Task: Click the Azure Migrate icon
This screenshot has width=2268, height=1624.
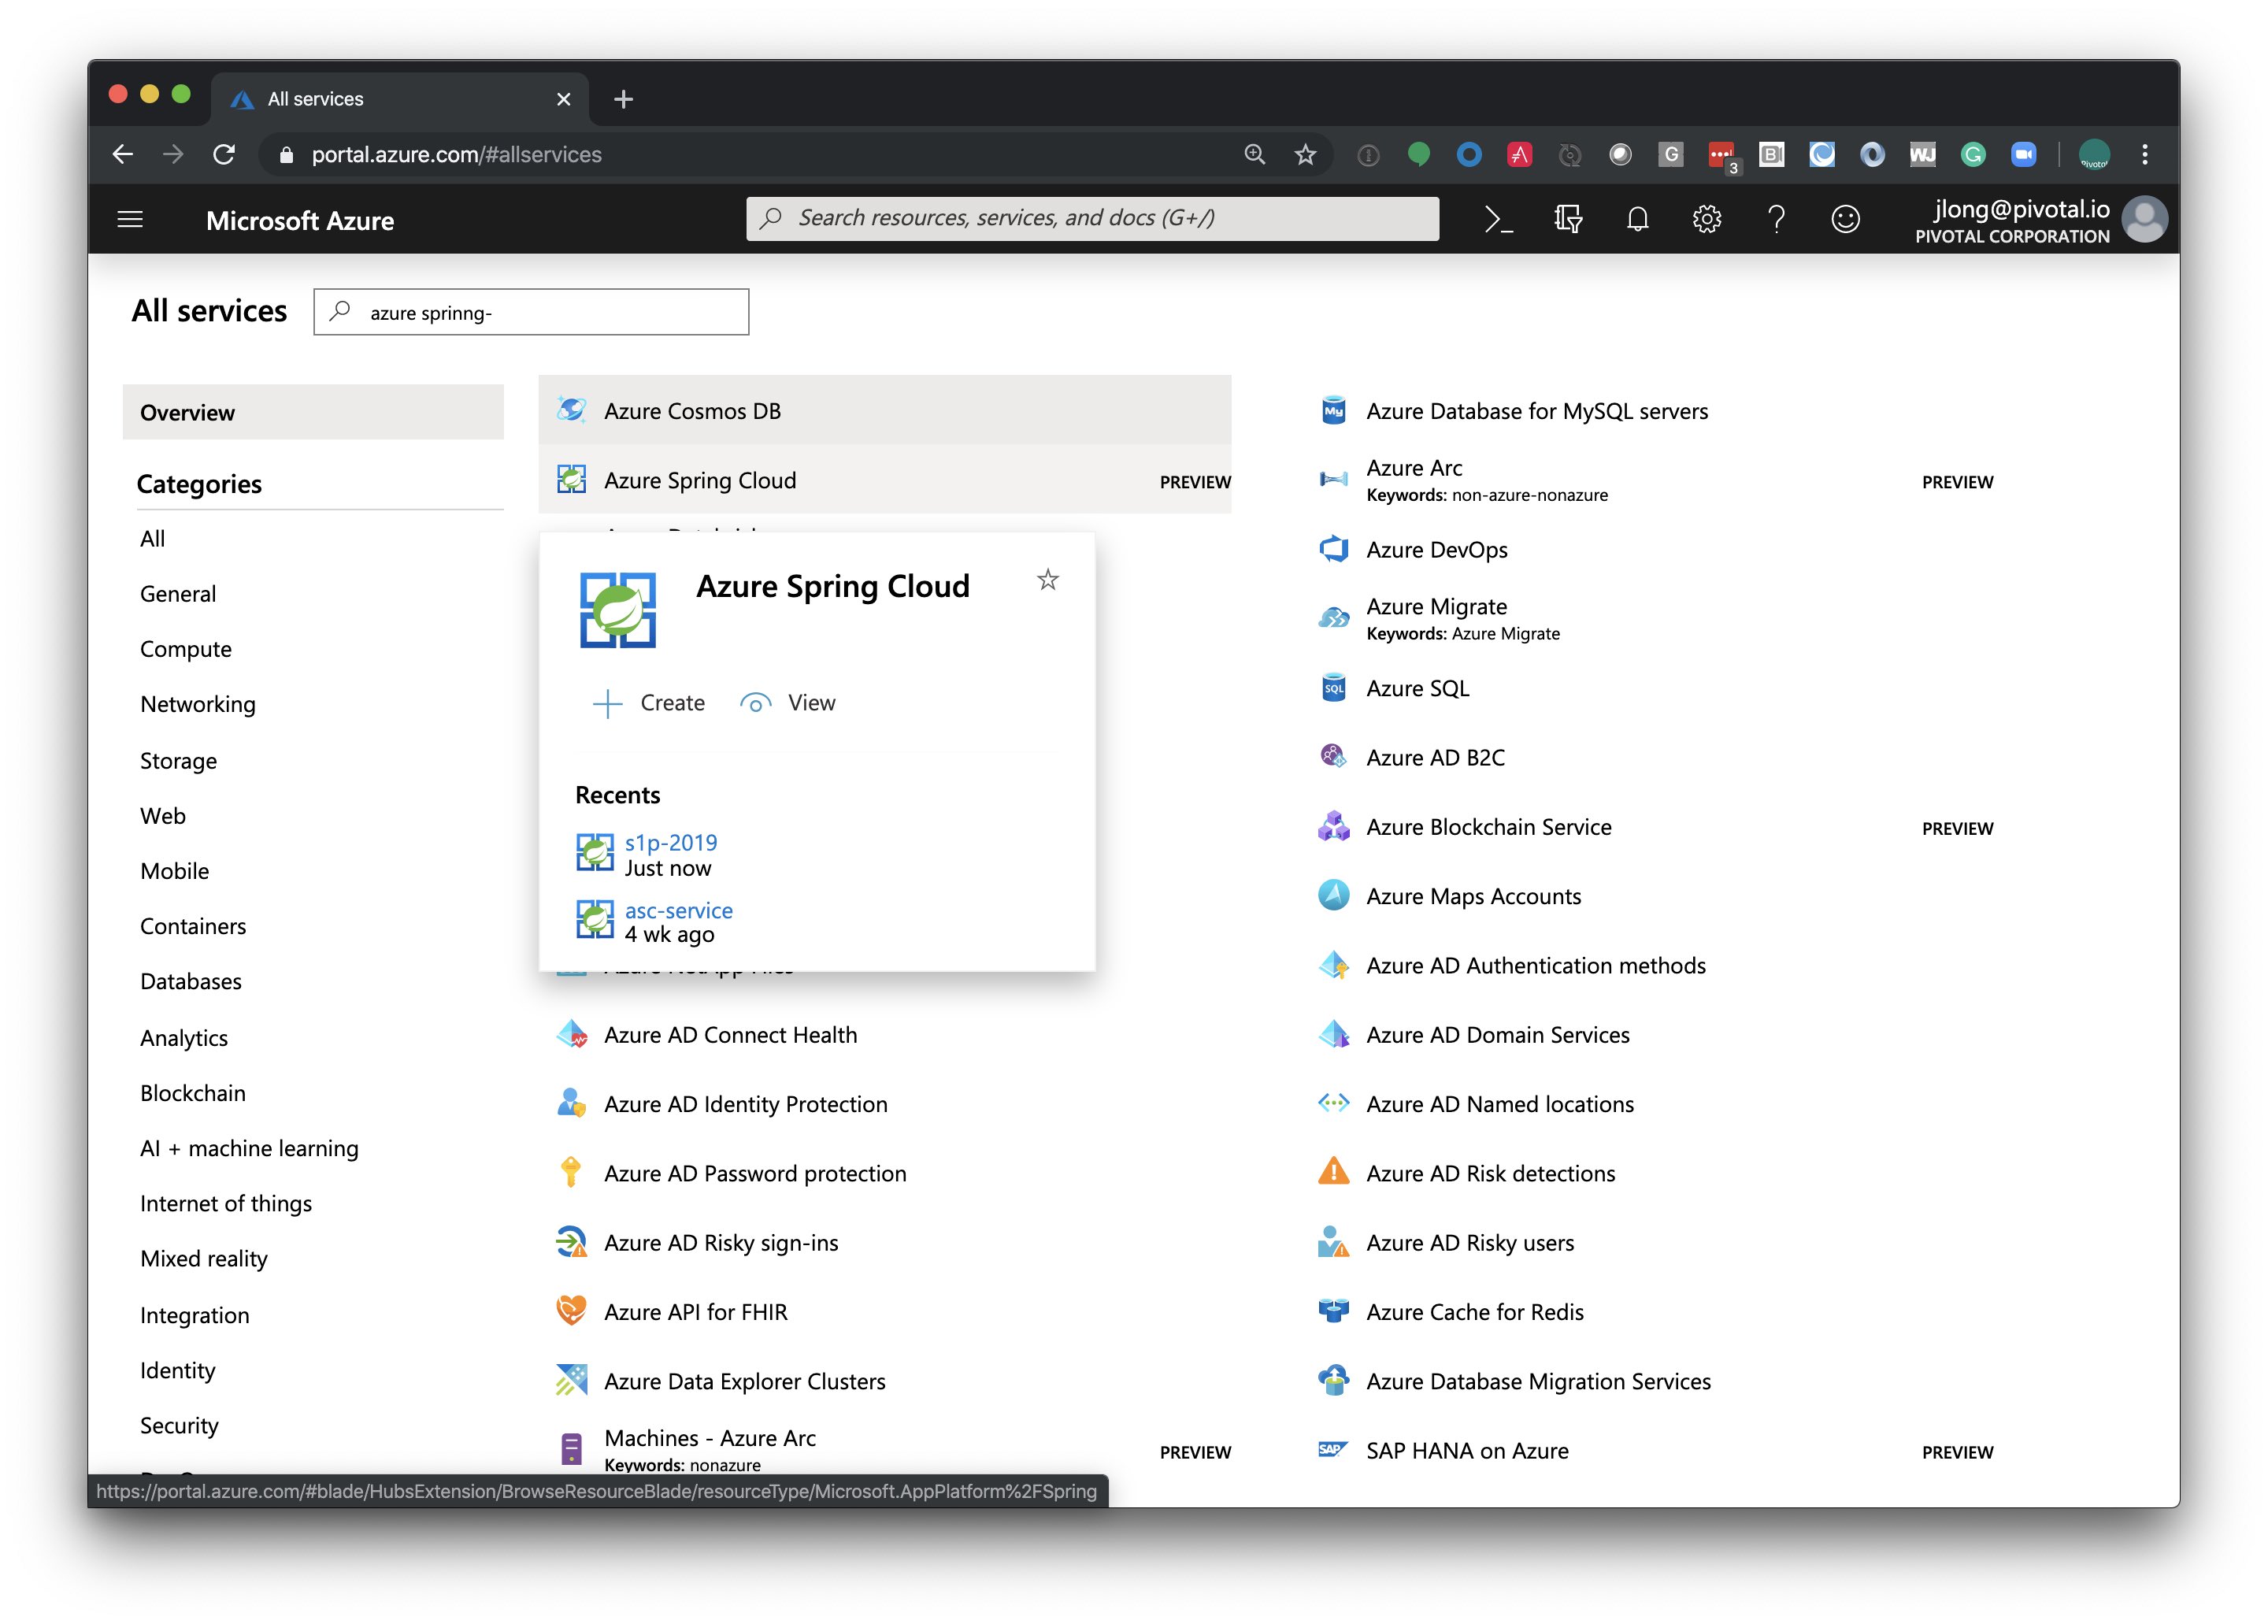Action: click(x=1333, y=618)
